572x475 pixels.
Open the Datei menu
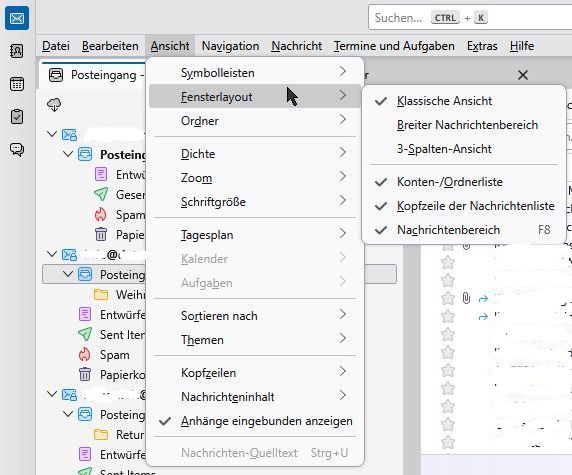pos(56,46)
